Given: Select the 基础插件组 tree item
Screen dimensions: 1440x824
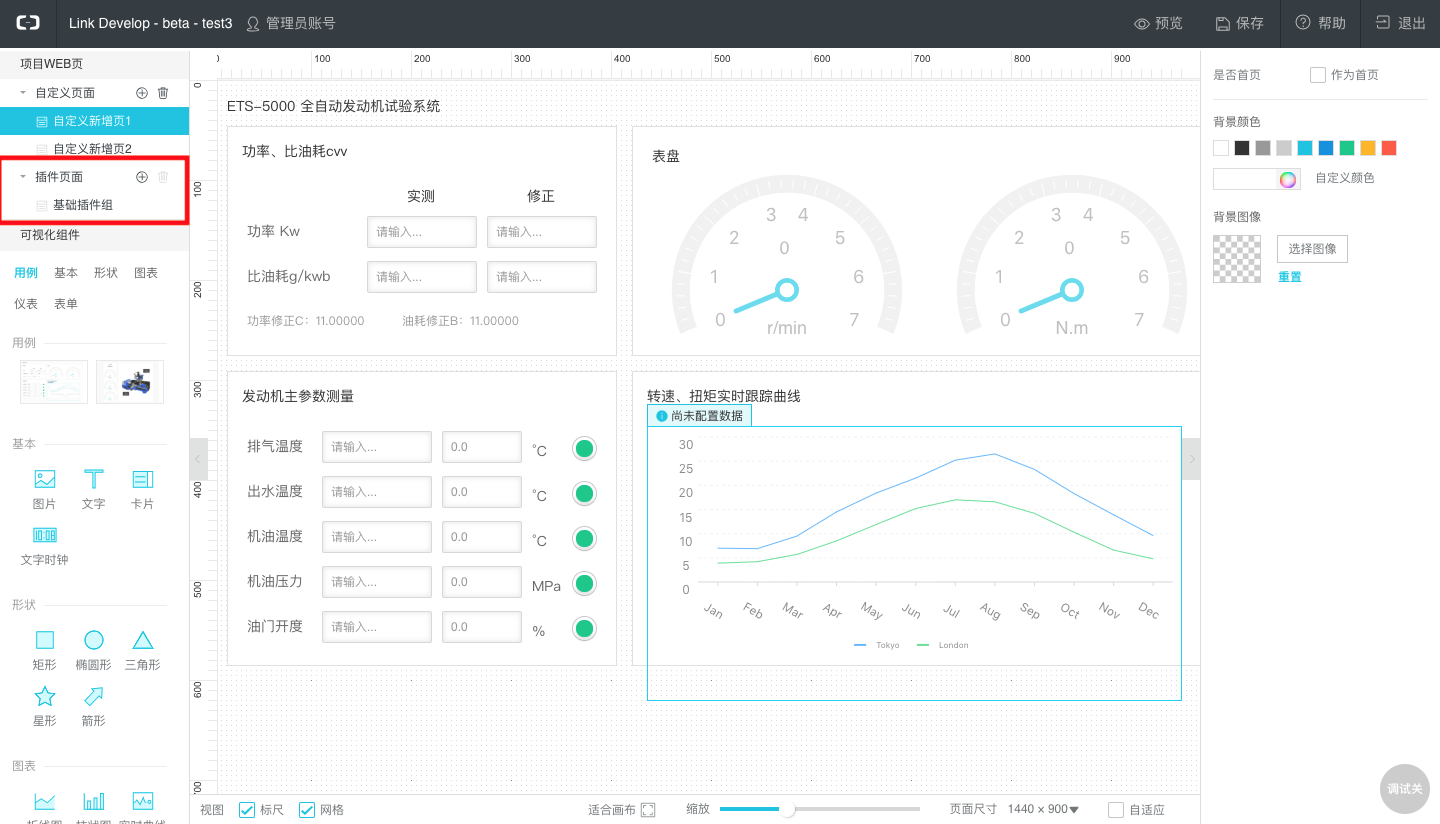Looking at the screenshot, I should click(x=94, y=205).
